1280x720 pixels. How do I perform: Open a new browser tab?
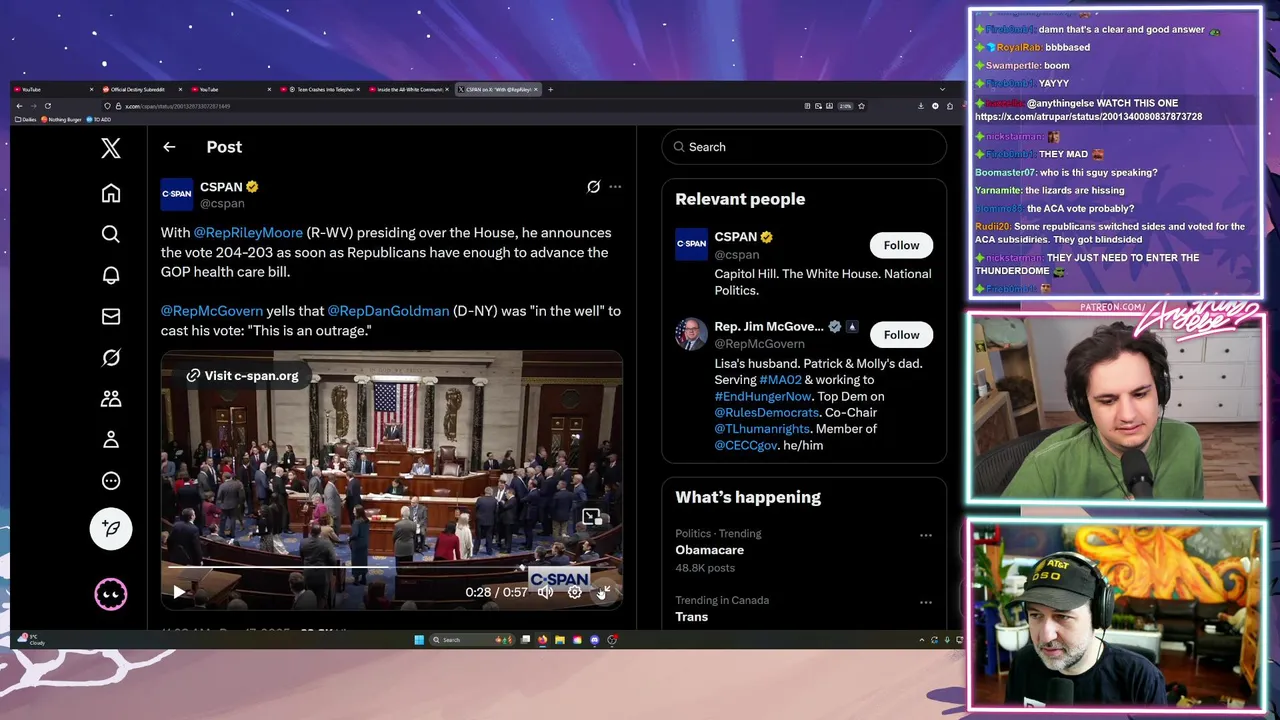tap(550, 89)
